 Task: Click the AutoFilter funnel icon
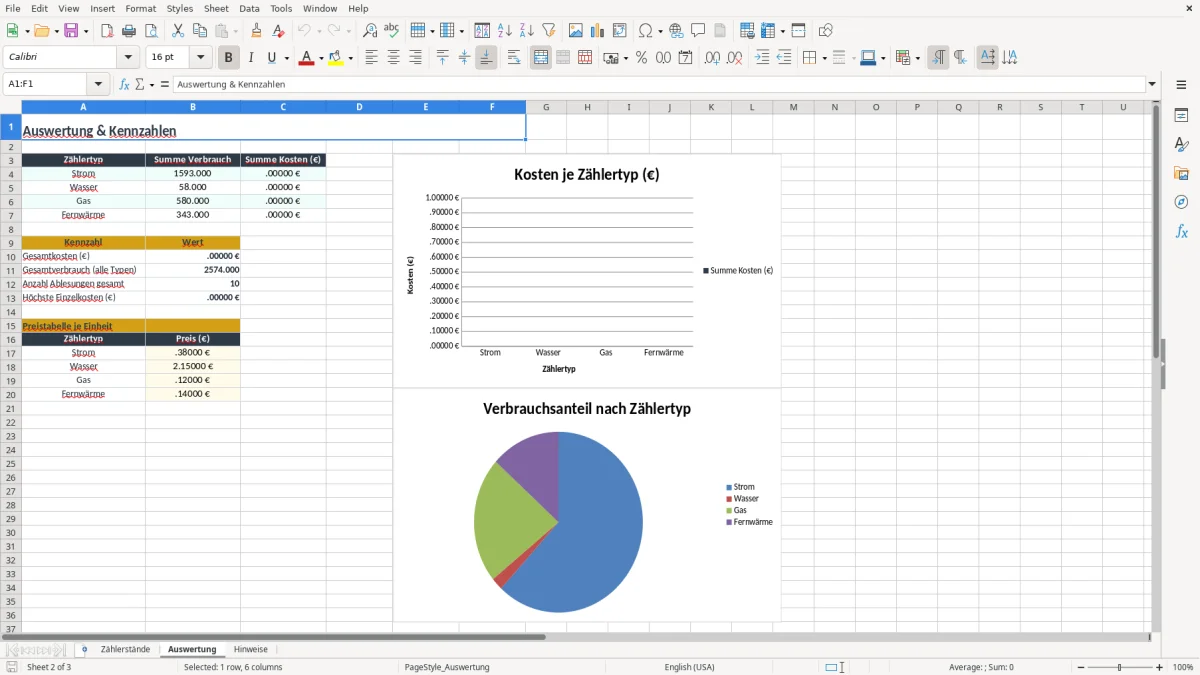click(548, 31)
